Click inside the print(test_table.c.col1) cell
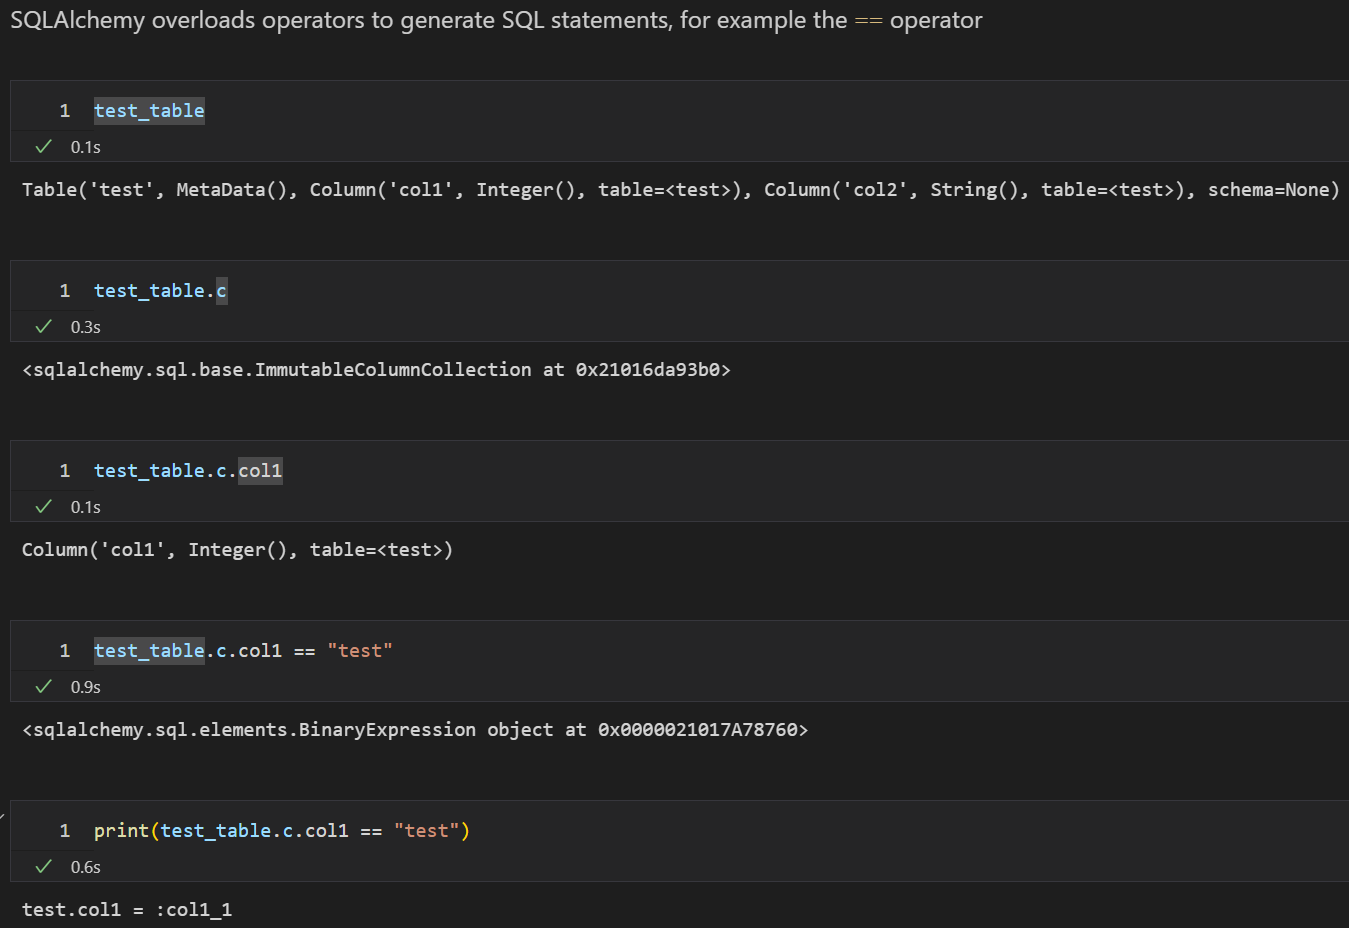This screenshot has width=1349, height=928. (x=280, y=830)
